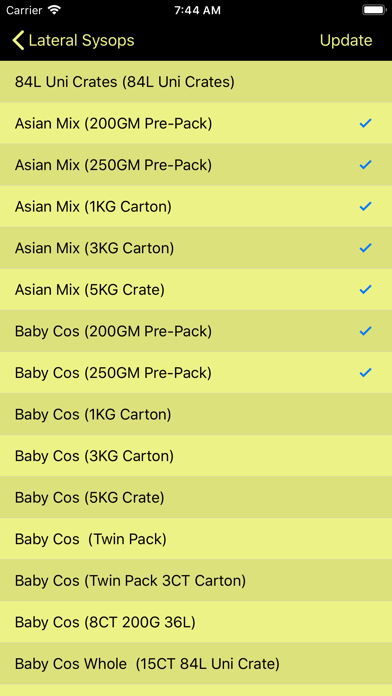Screen dimensions: 392x696
Task: Tap the Wi-Fi status icon
Action: 55,10
